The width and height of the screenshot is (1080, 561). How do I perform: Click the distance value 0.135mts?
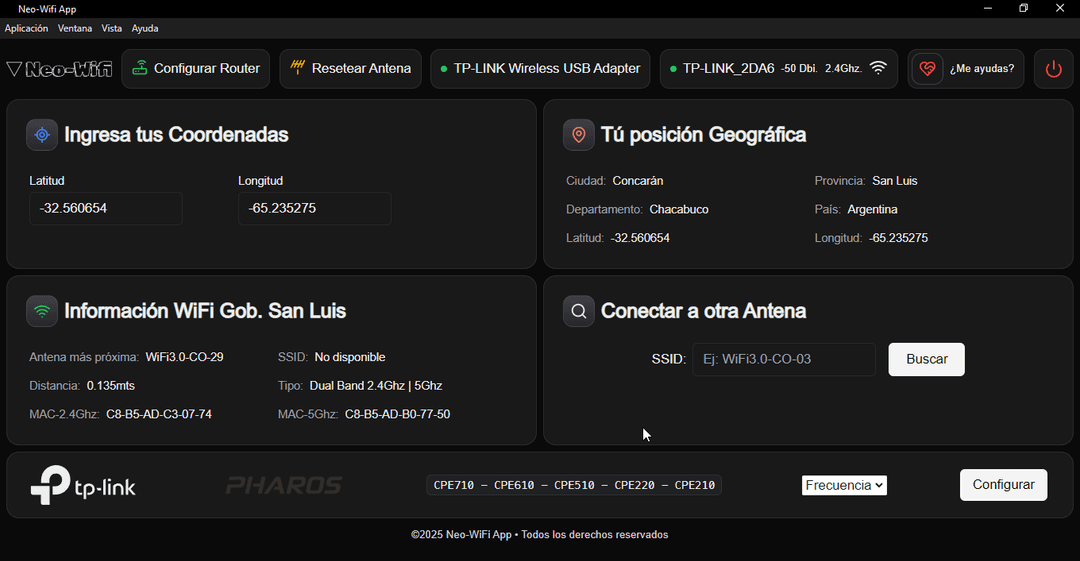pos(111,386)
